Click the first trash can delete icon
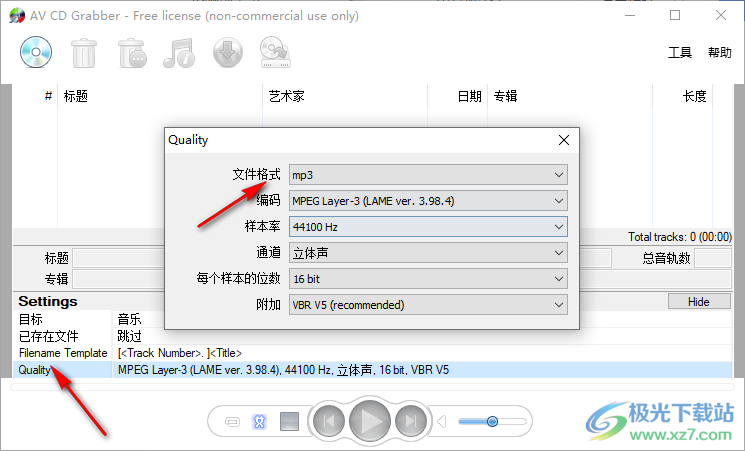The width and height of the screenshot is (745, 451). (84, 52)
